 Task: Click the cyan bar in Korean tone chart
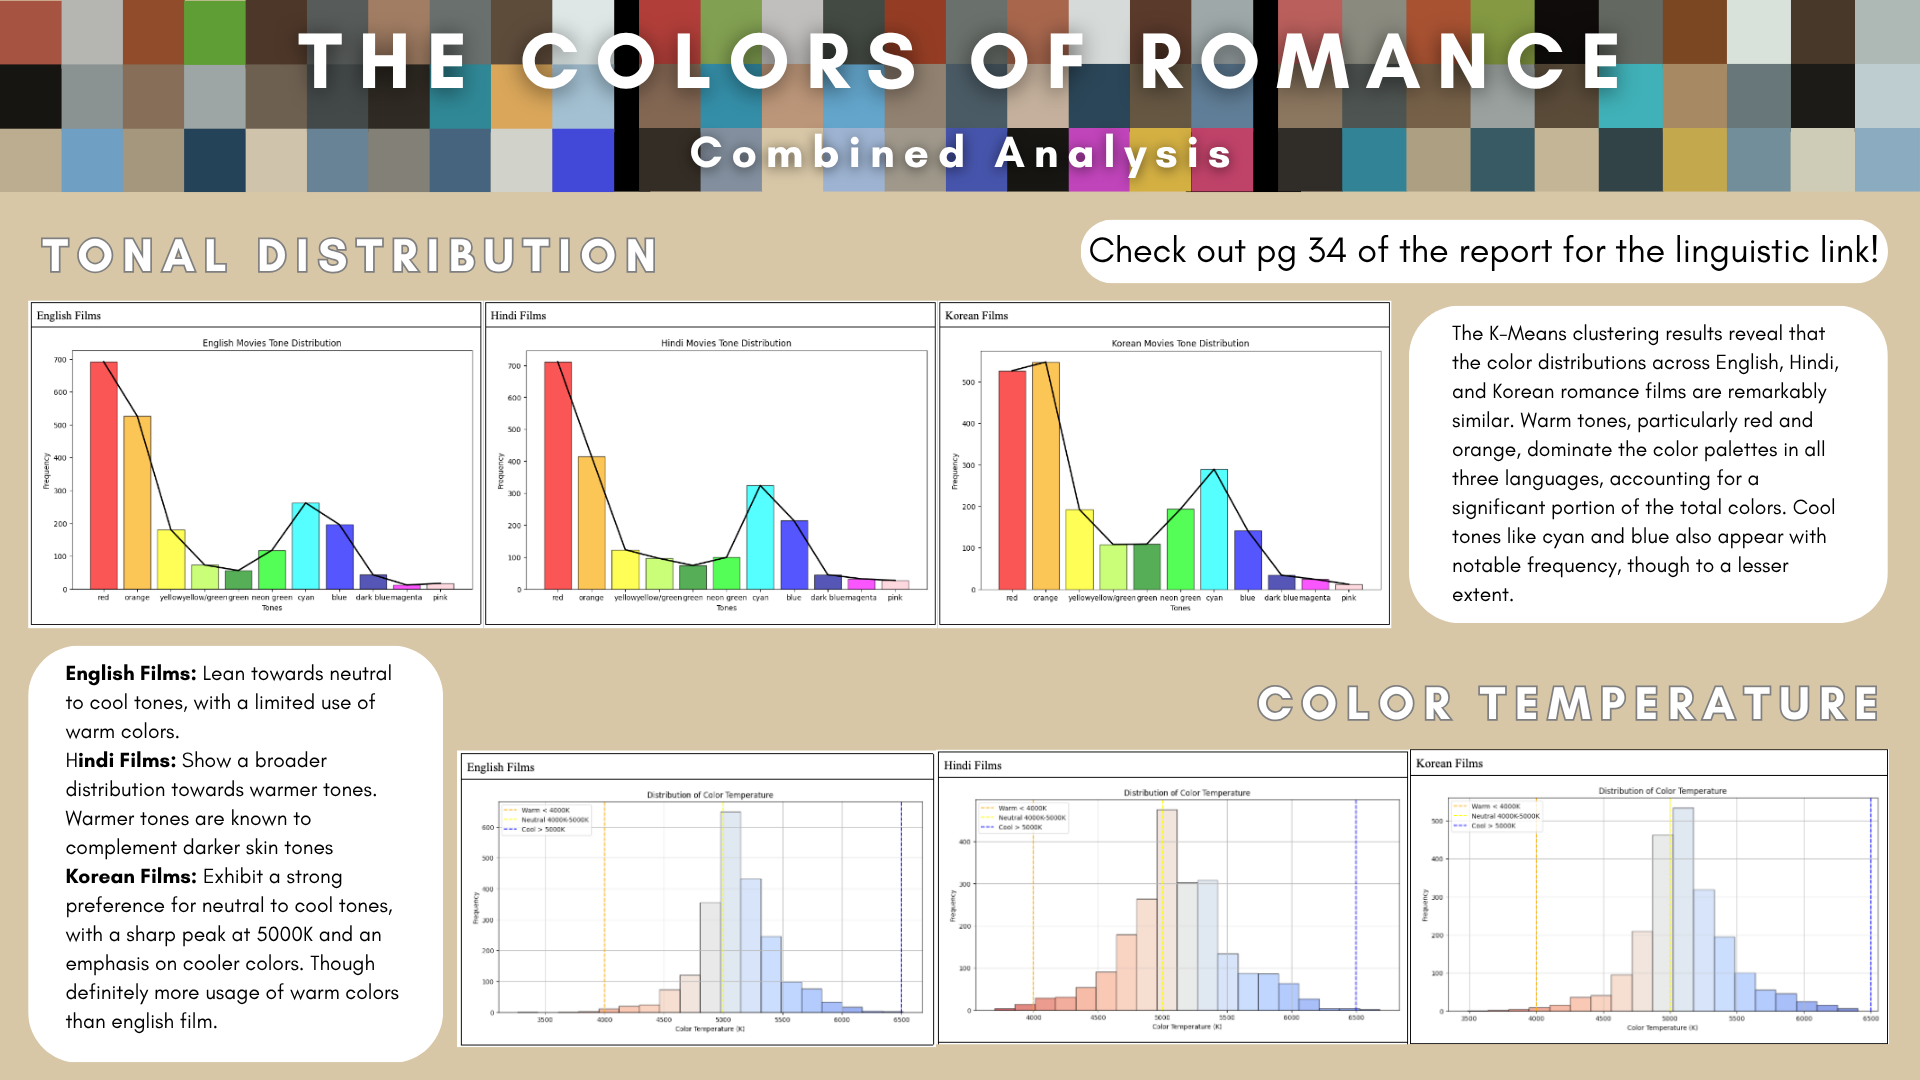click(x=1214, y=529)
